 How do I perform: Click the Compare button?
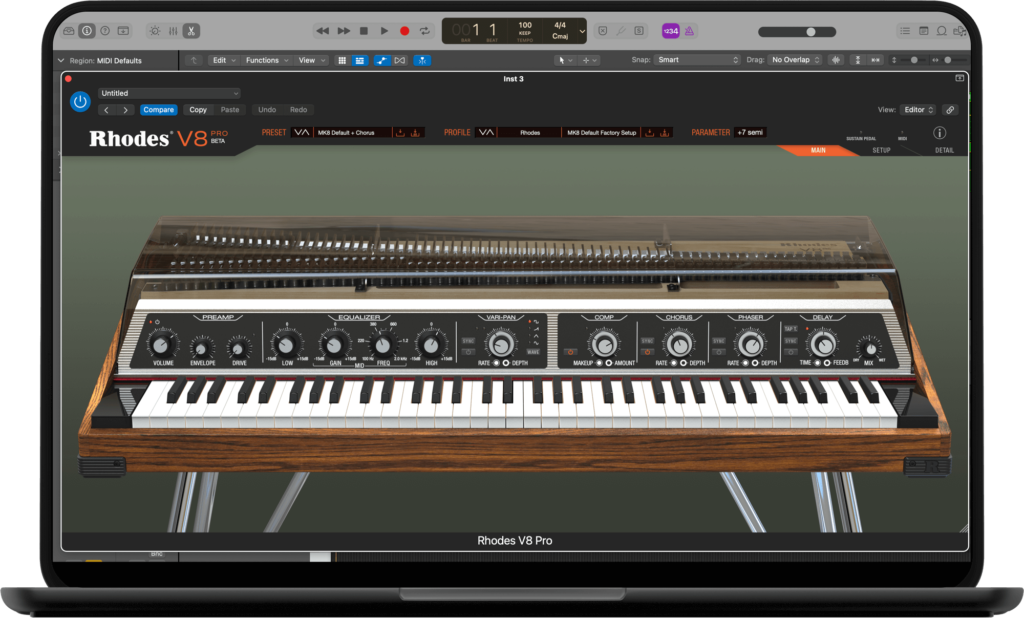pyautogui.click(x=158, y=110)
